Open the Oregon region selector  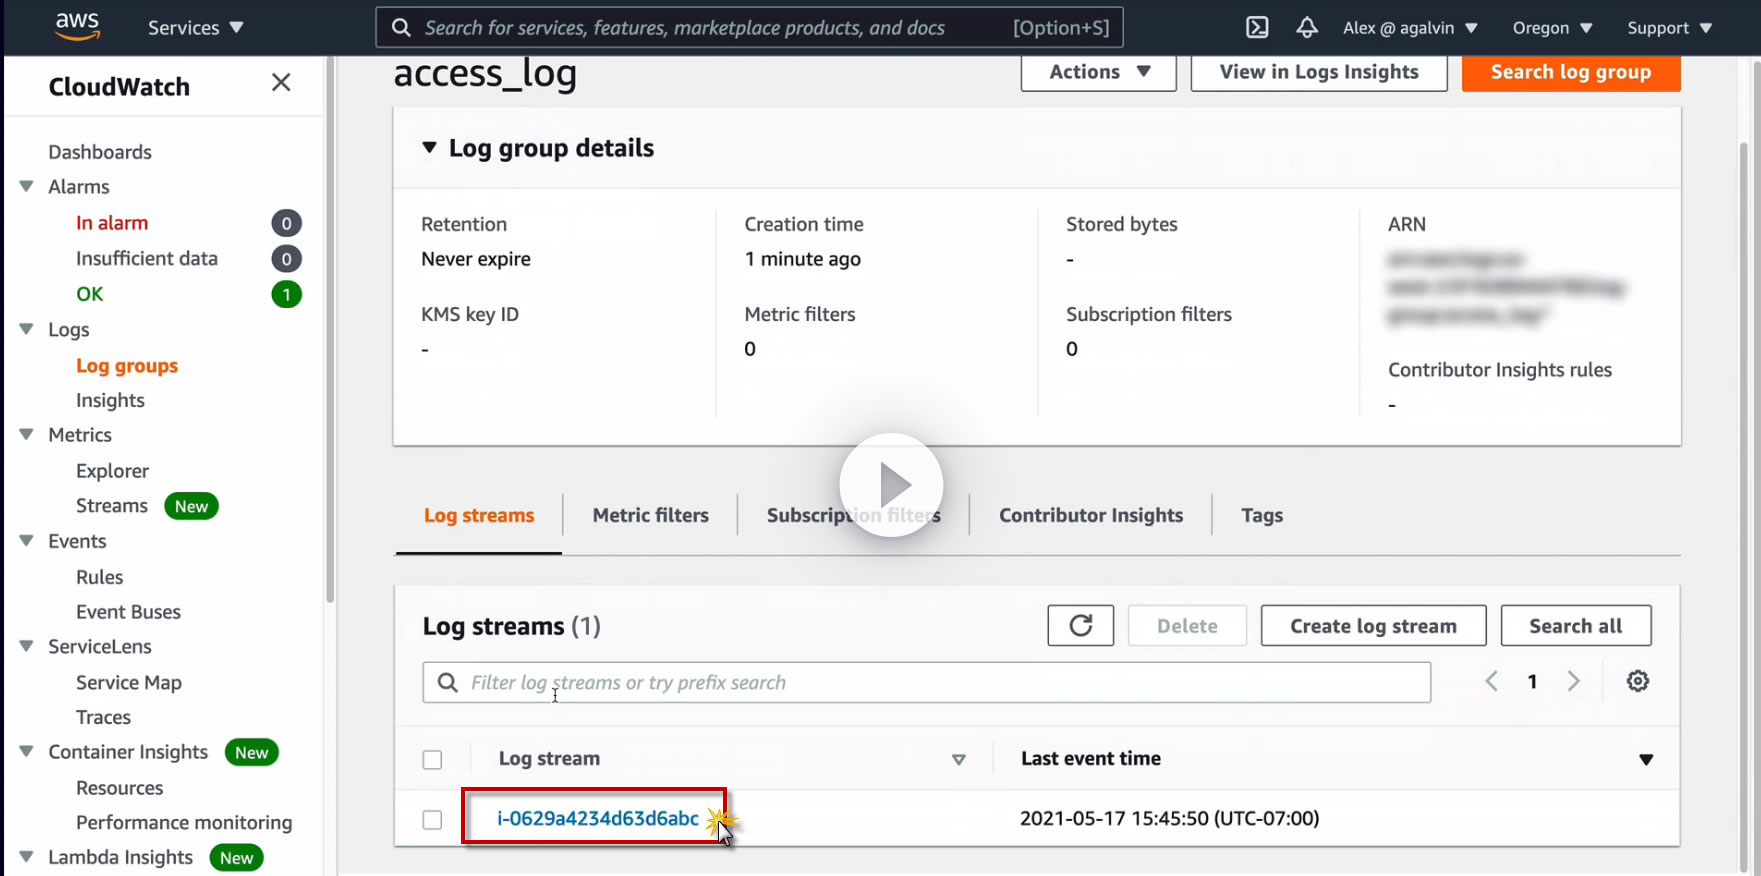(x=1551, y=28)
